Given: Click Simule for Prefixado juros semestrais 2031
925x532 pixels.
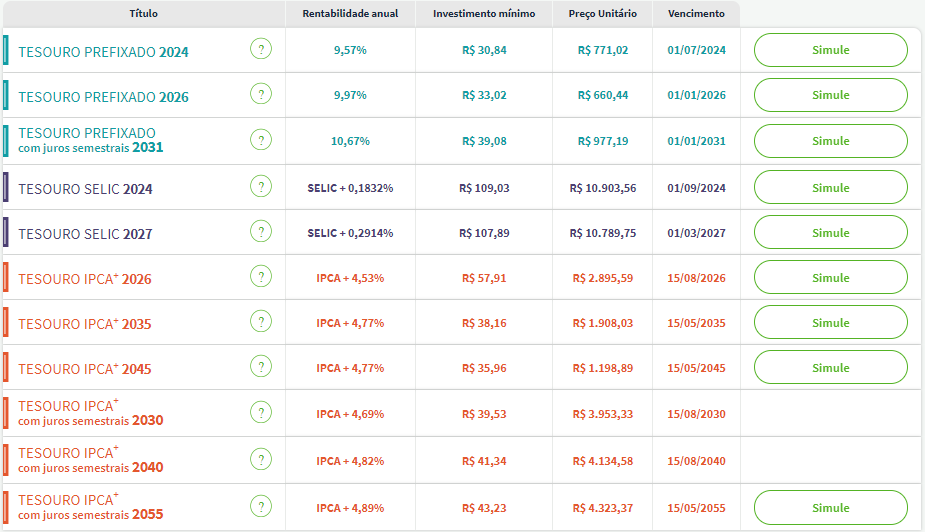Looking at the screenshot, I should (831, 141).
